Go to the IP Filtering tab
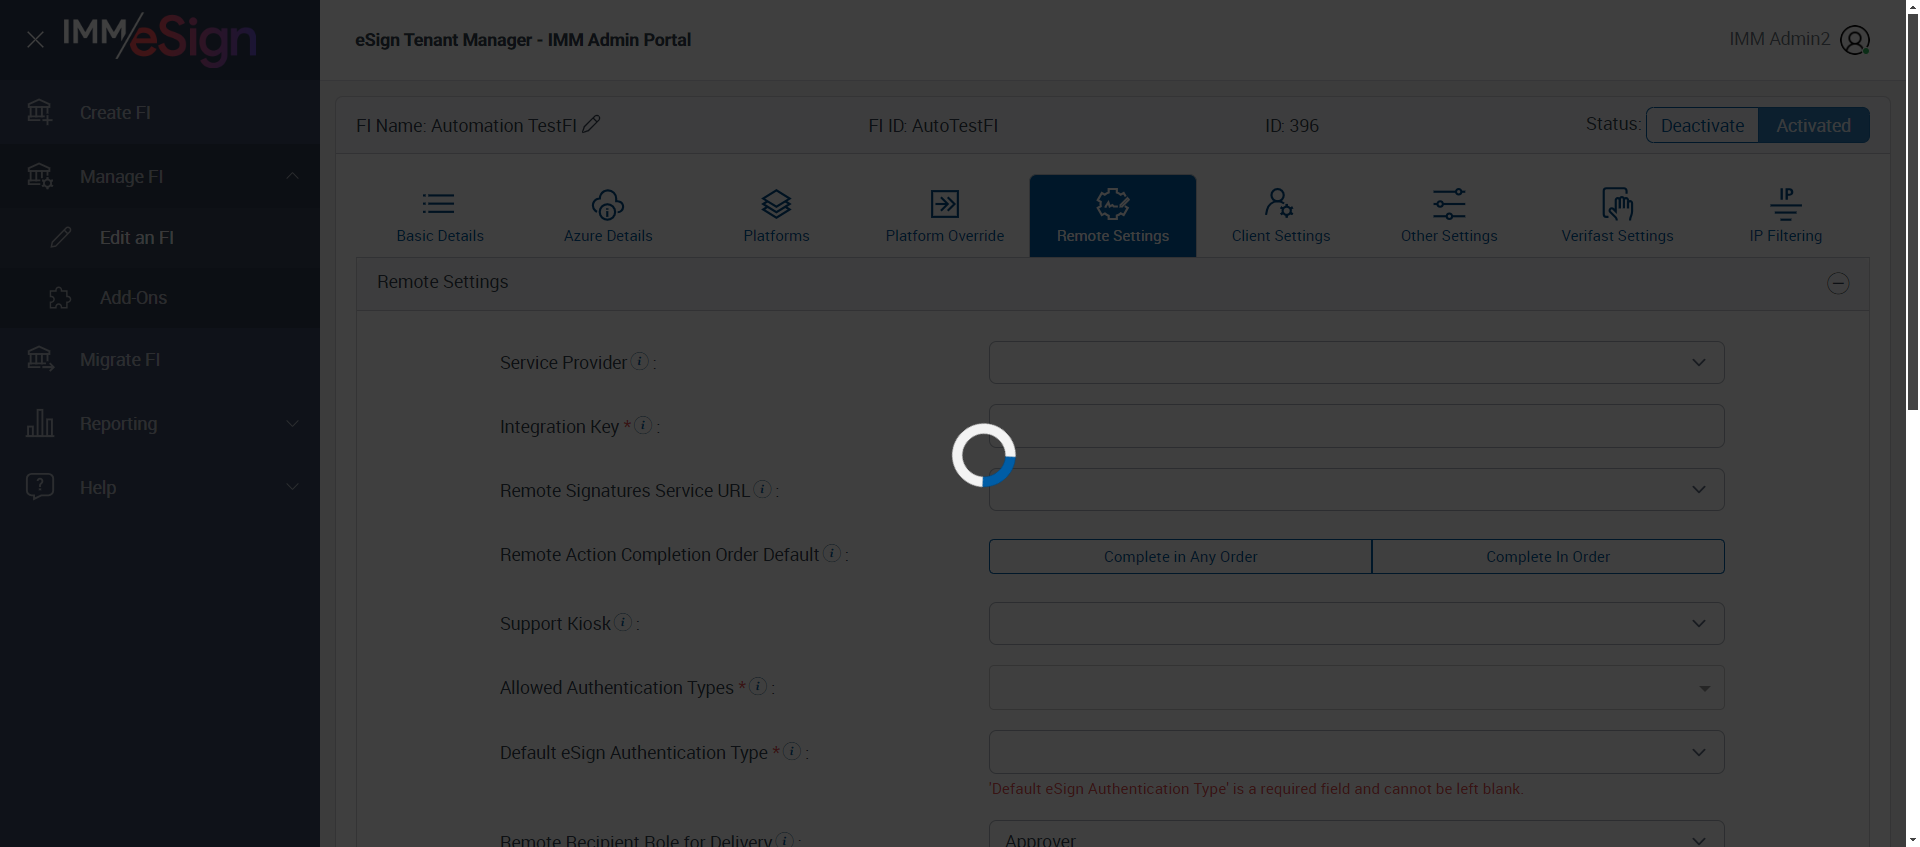The width and height of the screenshot is (1920, 847). point(1786,216)
